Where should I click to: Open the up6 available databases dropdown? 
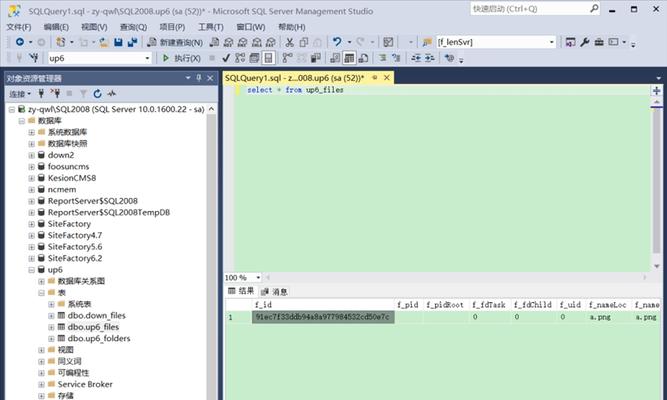100,58
